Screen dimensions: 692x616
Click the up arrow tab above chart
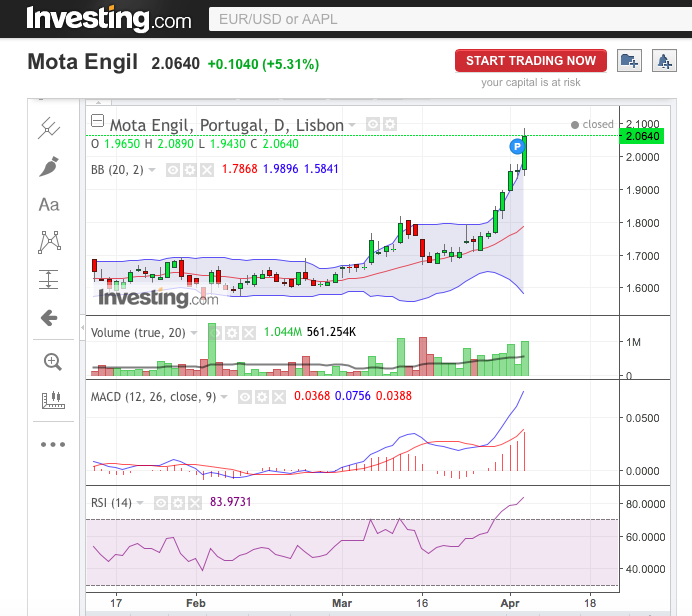coord(98,102)
